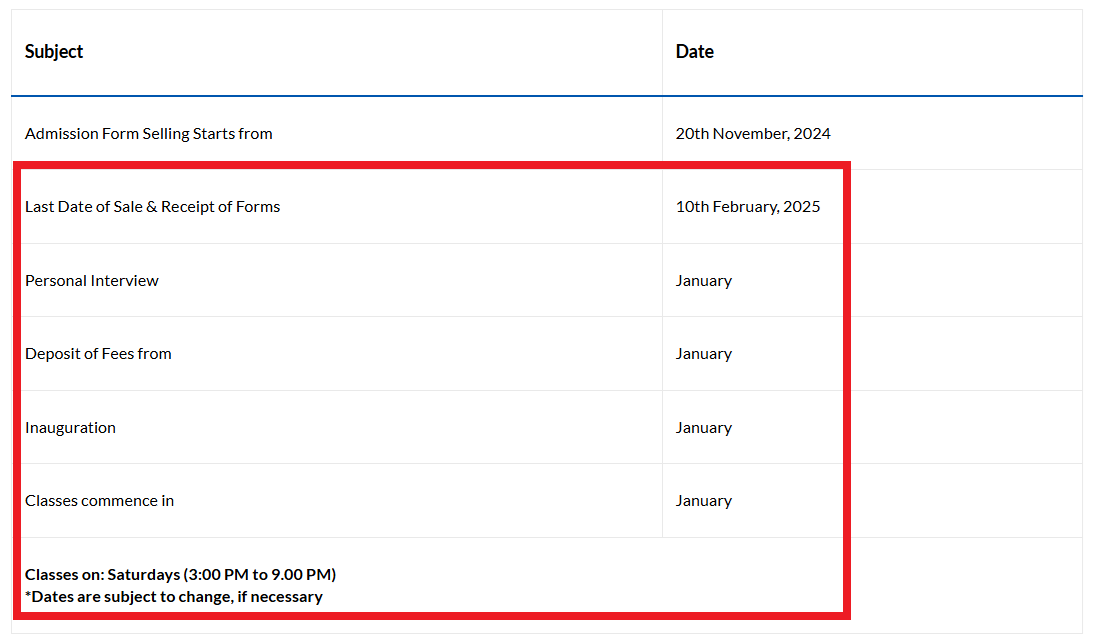1102x643 pixels.
Task: Click January date in Personal Interview row
Action: click(704, 281)
